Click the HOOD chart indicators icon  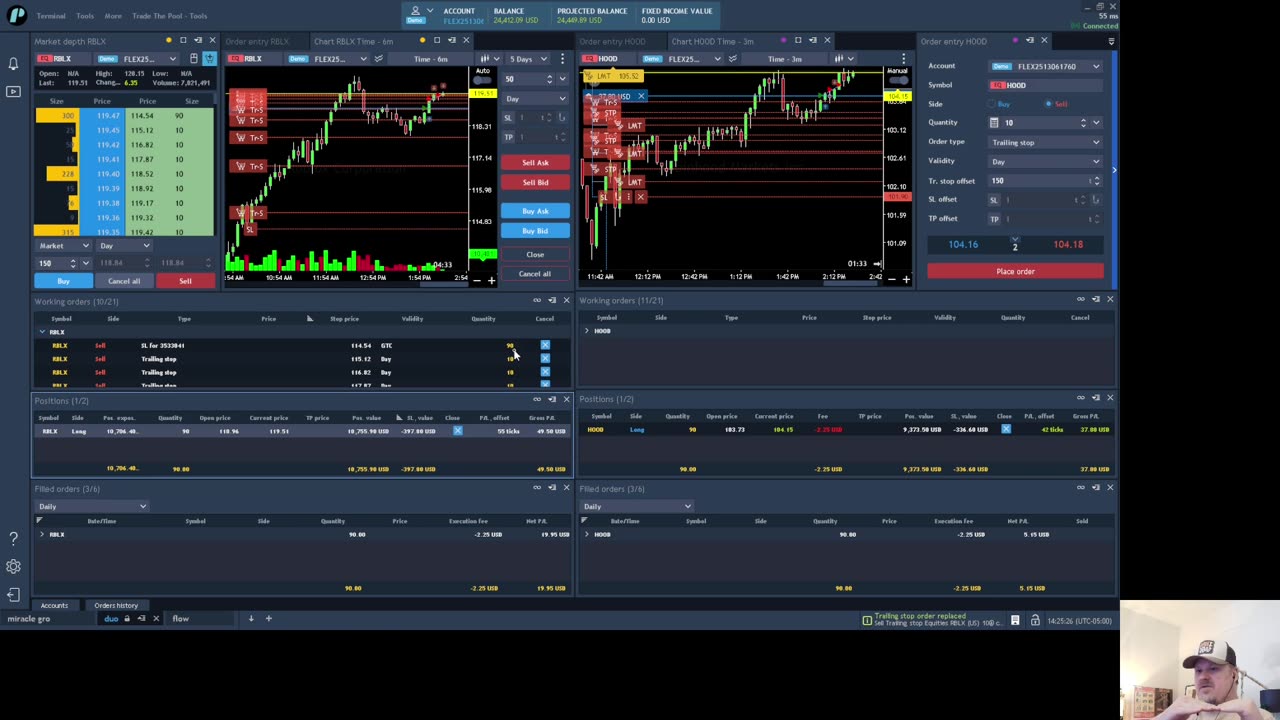(x=732, y=59)
